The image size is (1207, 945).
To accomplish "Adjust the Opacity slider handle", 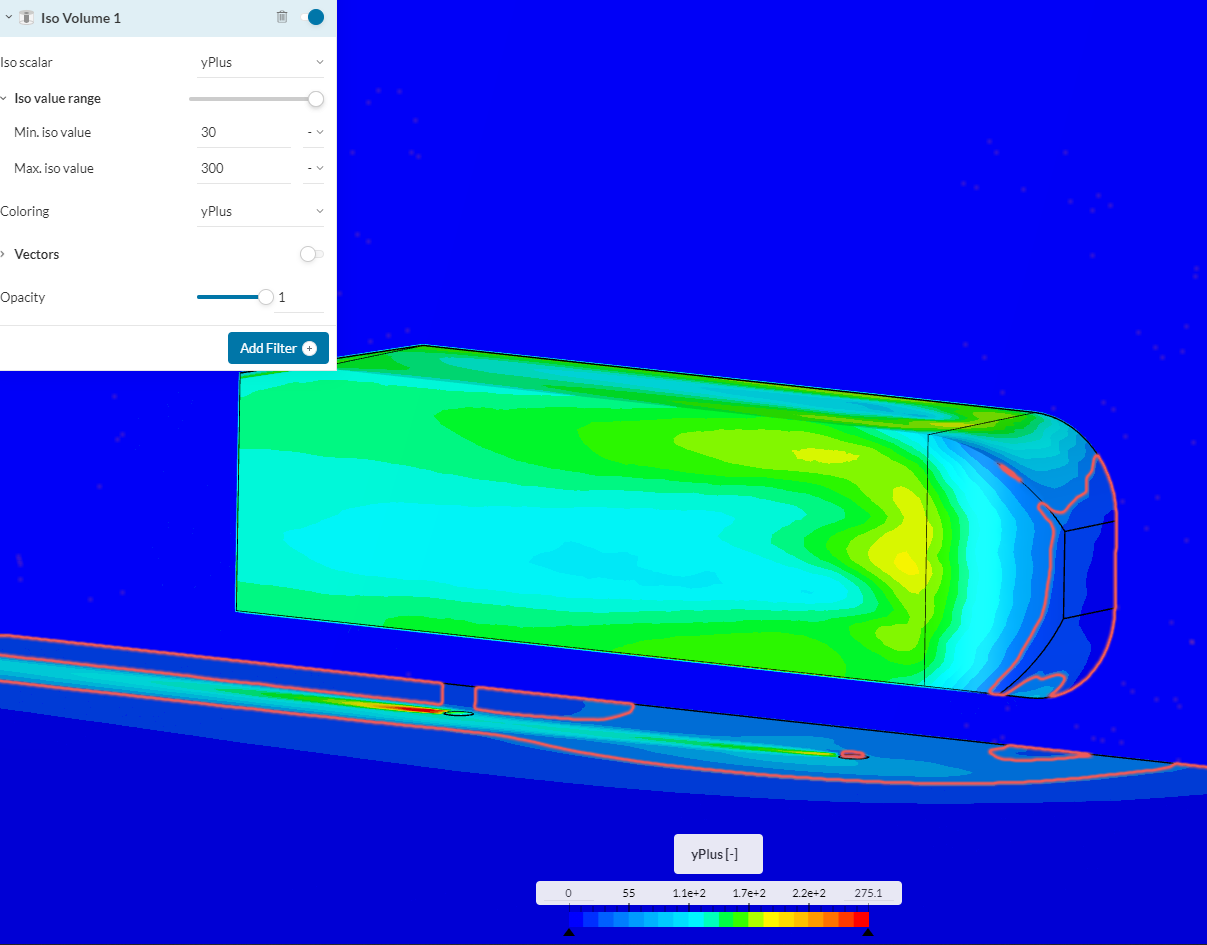I will pos(266,297).
